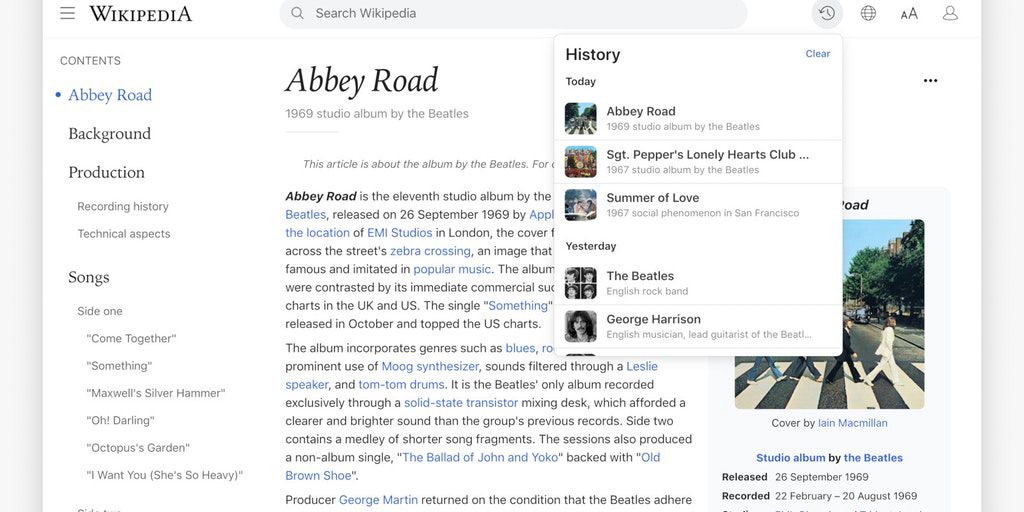Click The Beatles album thumbnail in history
Image resolution: width=1024 pixels, height=512 pixels.
[x=581, y=283]
